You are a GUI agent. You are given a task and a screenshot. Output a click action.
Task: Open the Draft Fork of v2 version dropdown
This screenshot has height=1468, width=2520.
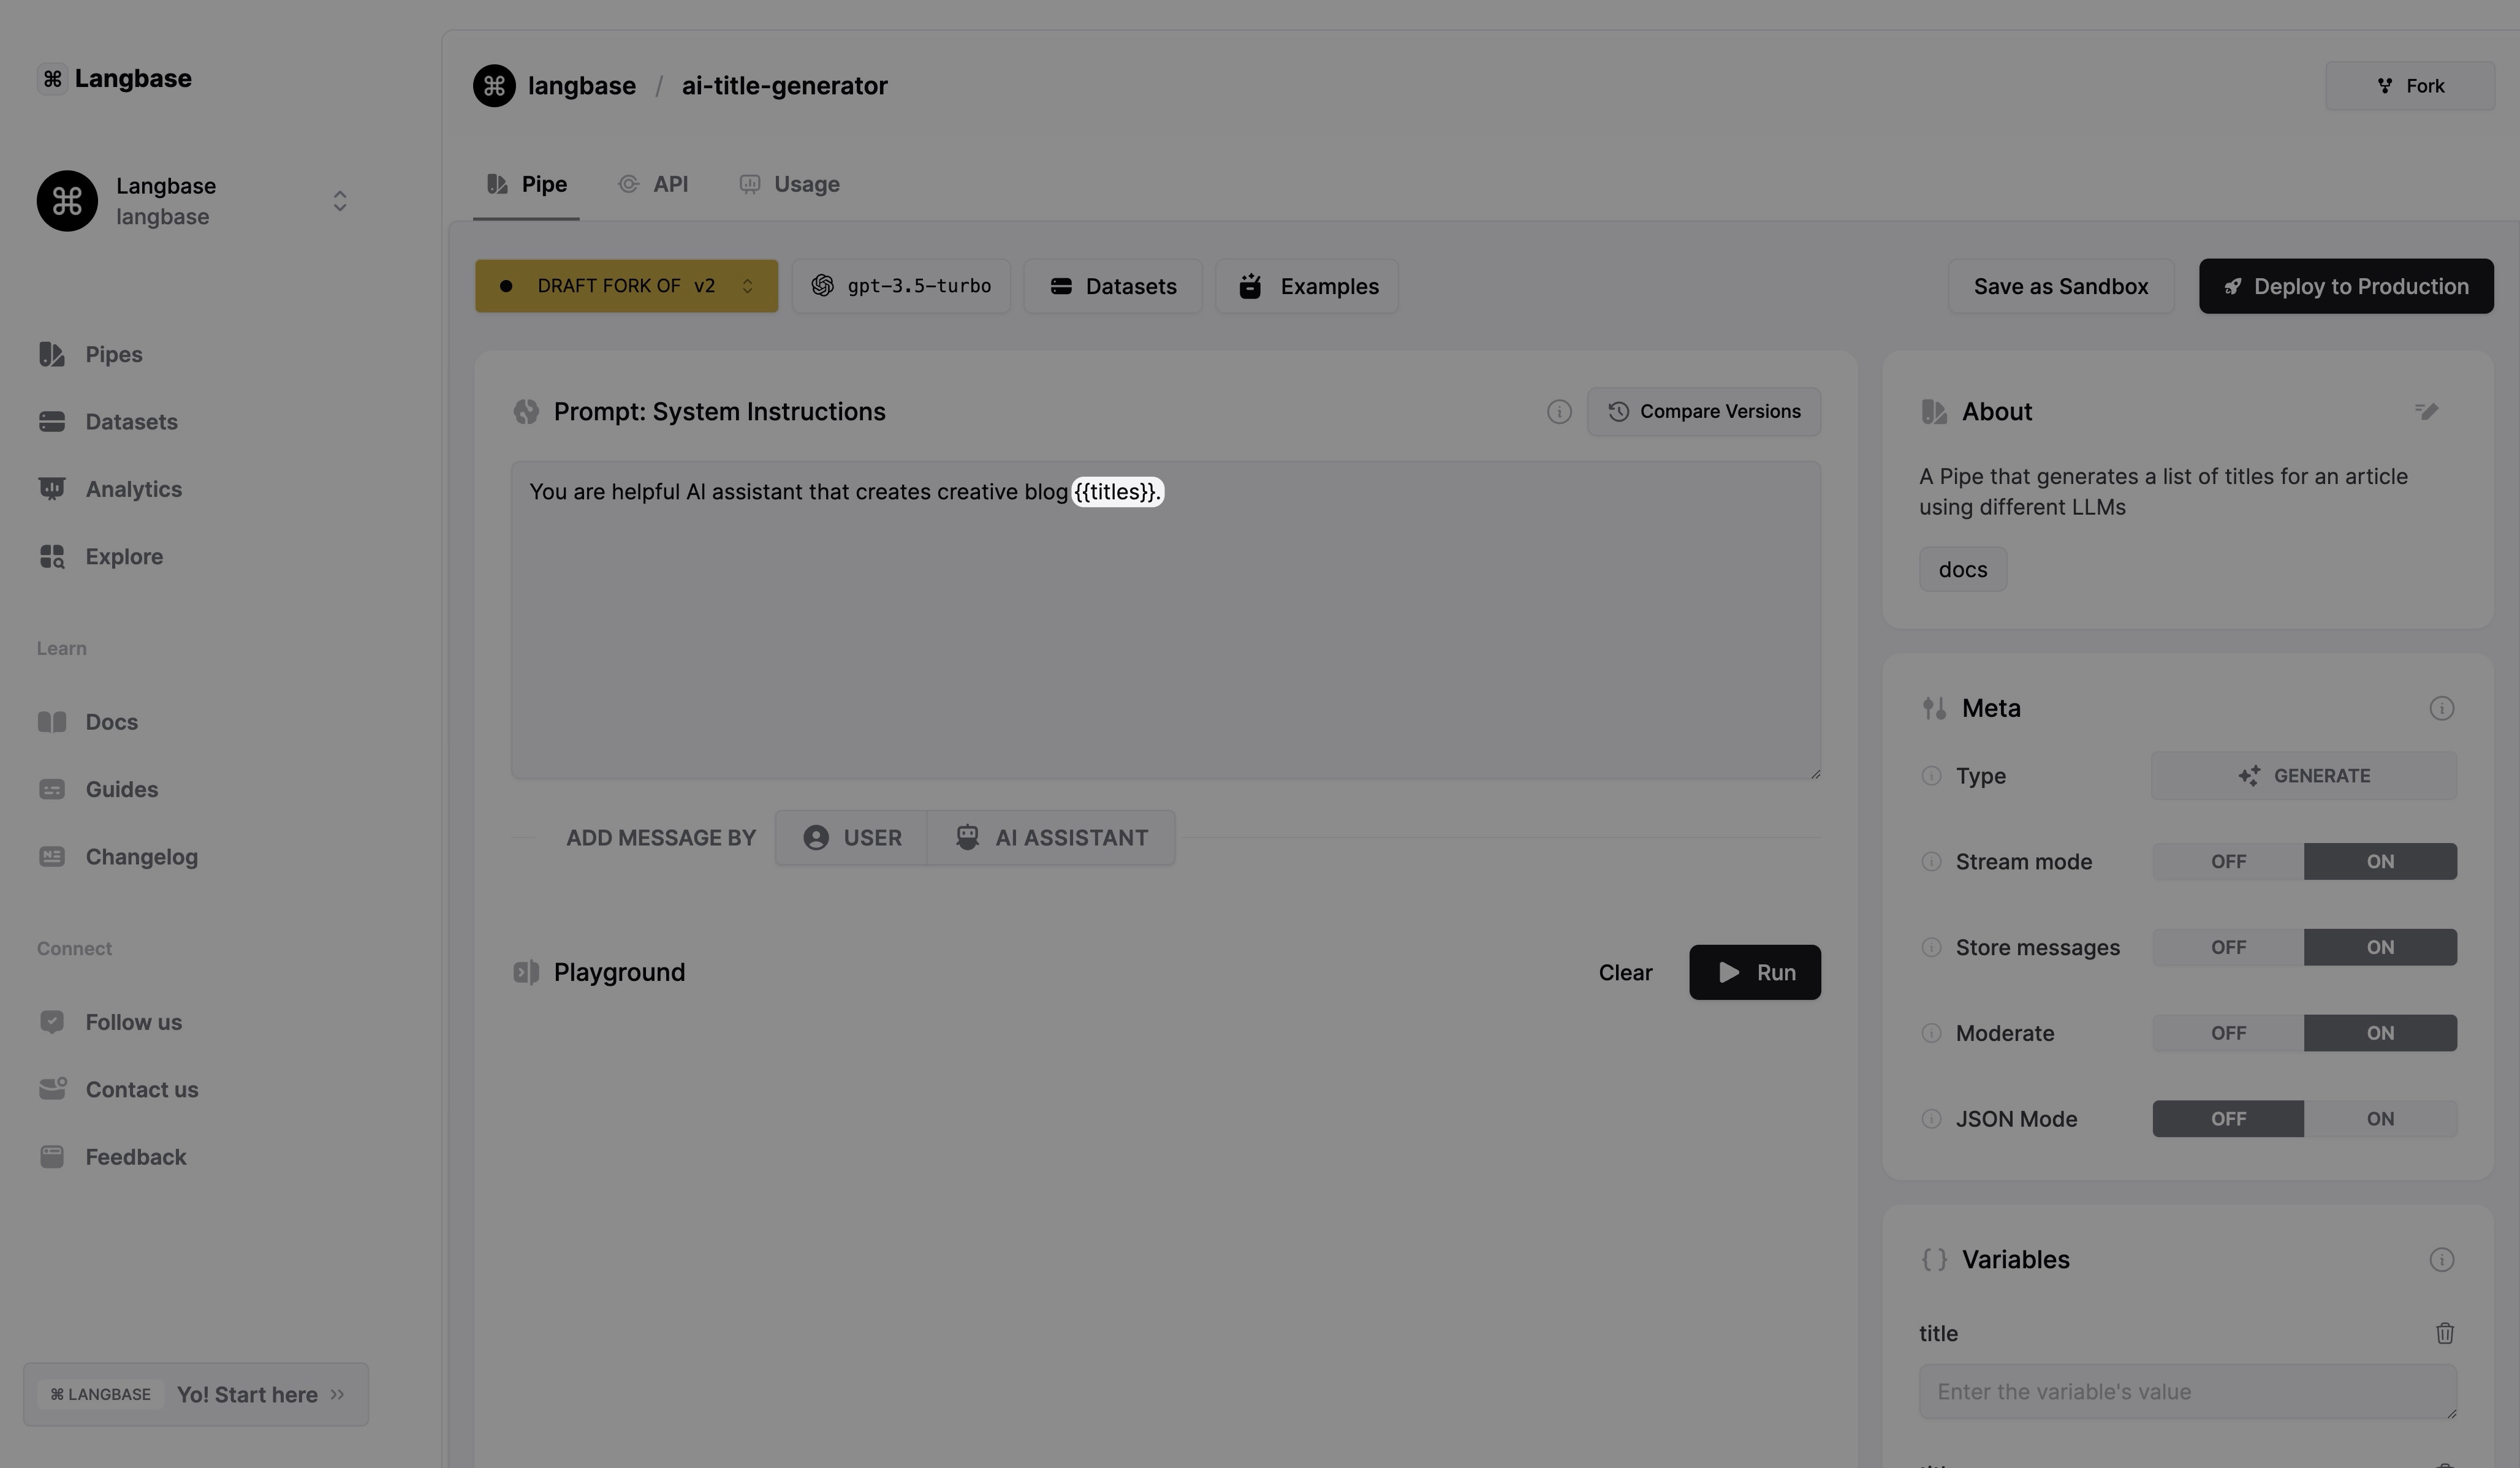coord(626,286)
